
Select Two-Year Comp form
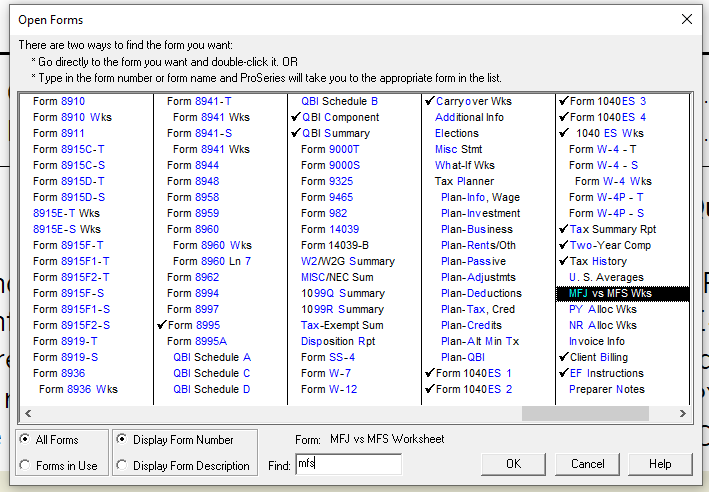(x=610, y=246)
